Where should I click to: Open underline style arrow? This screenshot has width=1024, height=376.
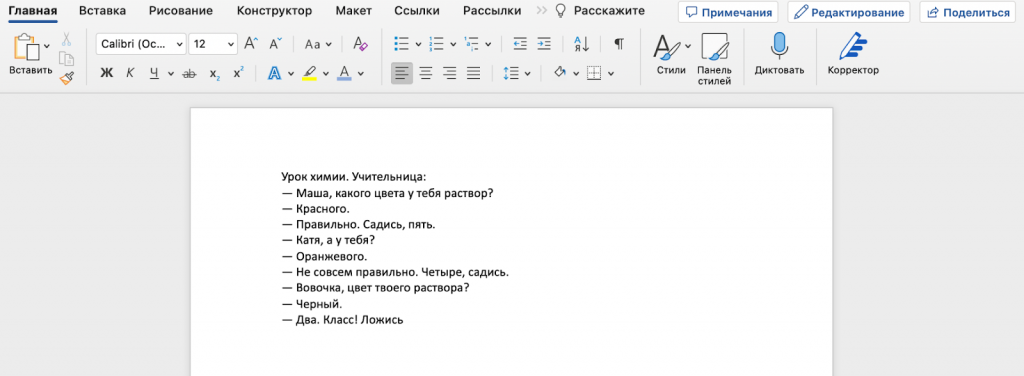click(x=171, y=73)
